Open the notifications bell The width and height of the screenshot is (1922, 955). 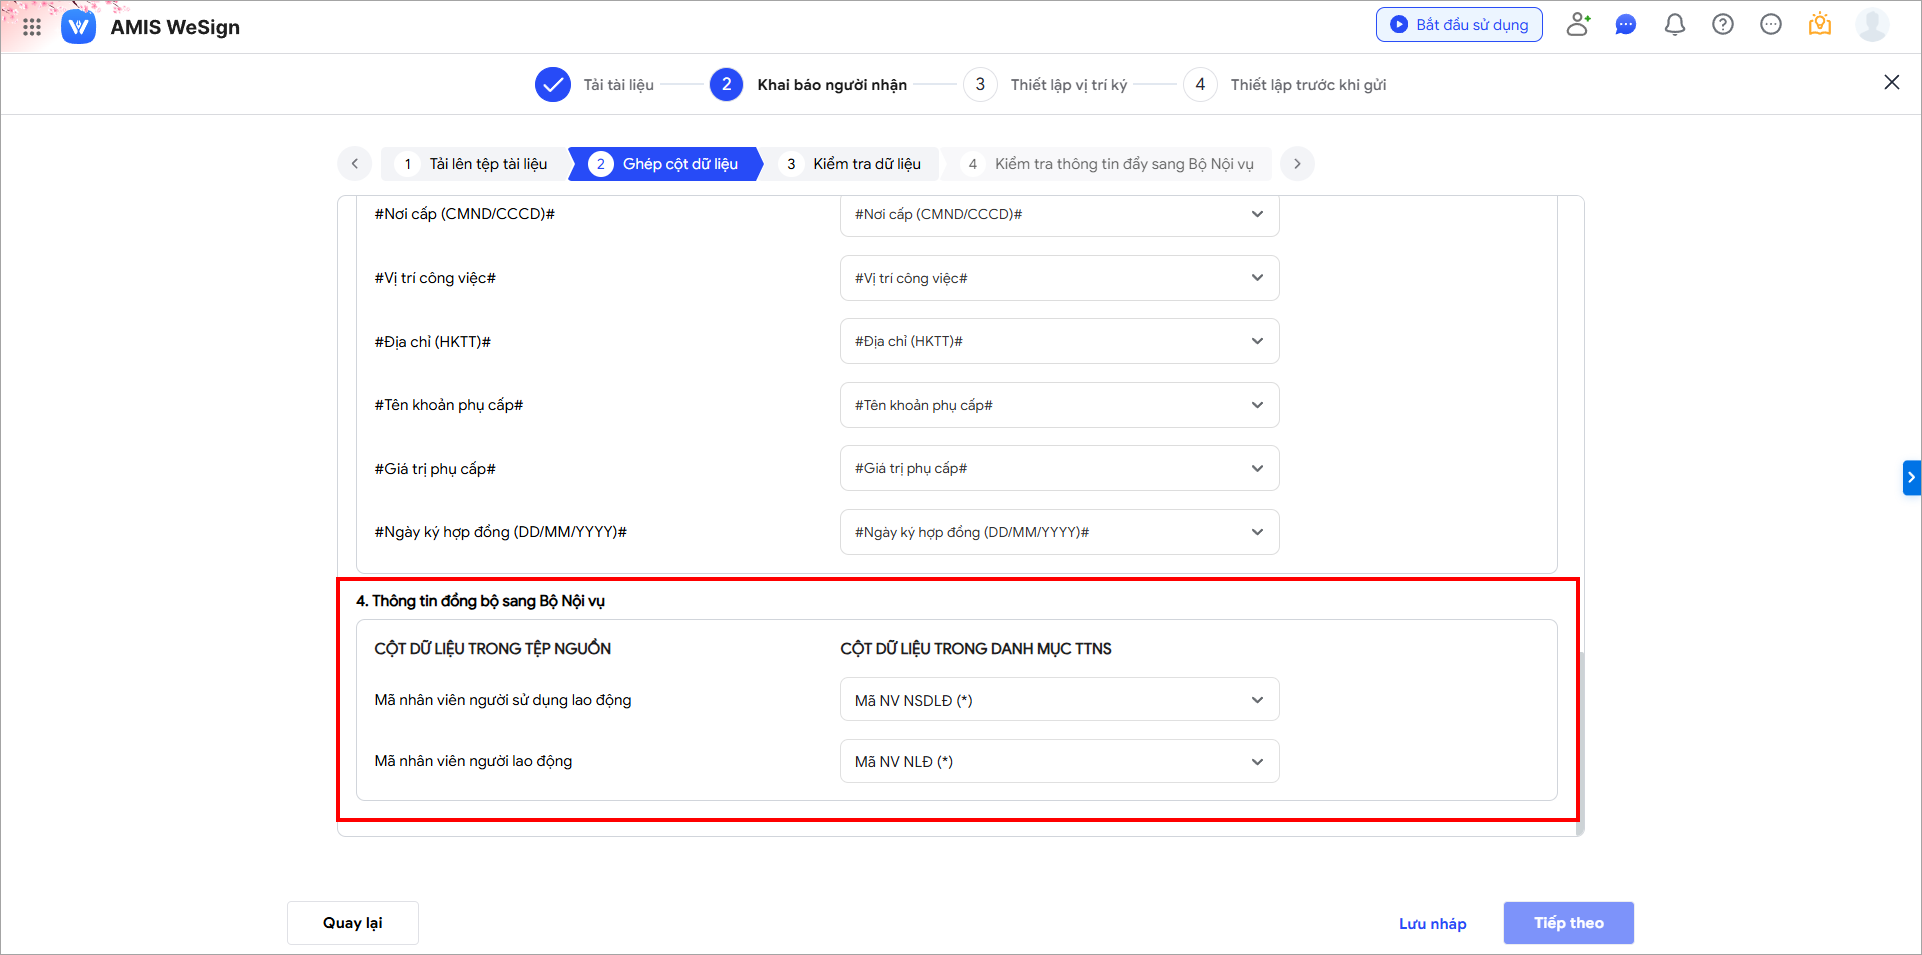coord(1674,25)
